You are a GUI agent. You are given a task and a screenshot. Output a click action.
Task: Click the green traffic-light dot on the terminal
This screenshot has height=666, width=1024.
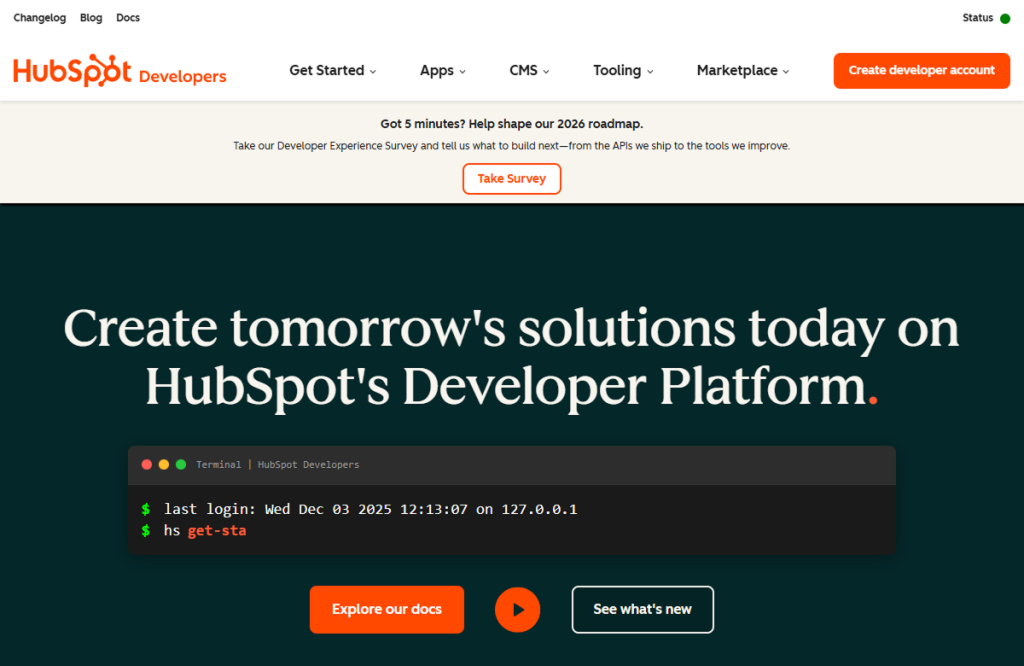point(180,464)
